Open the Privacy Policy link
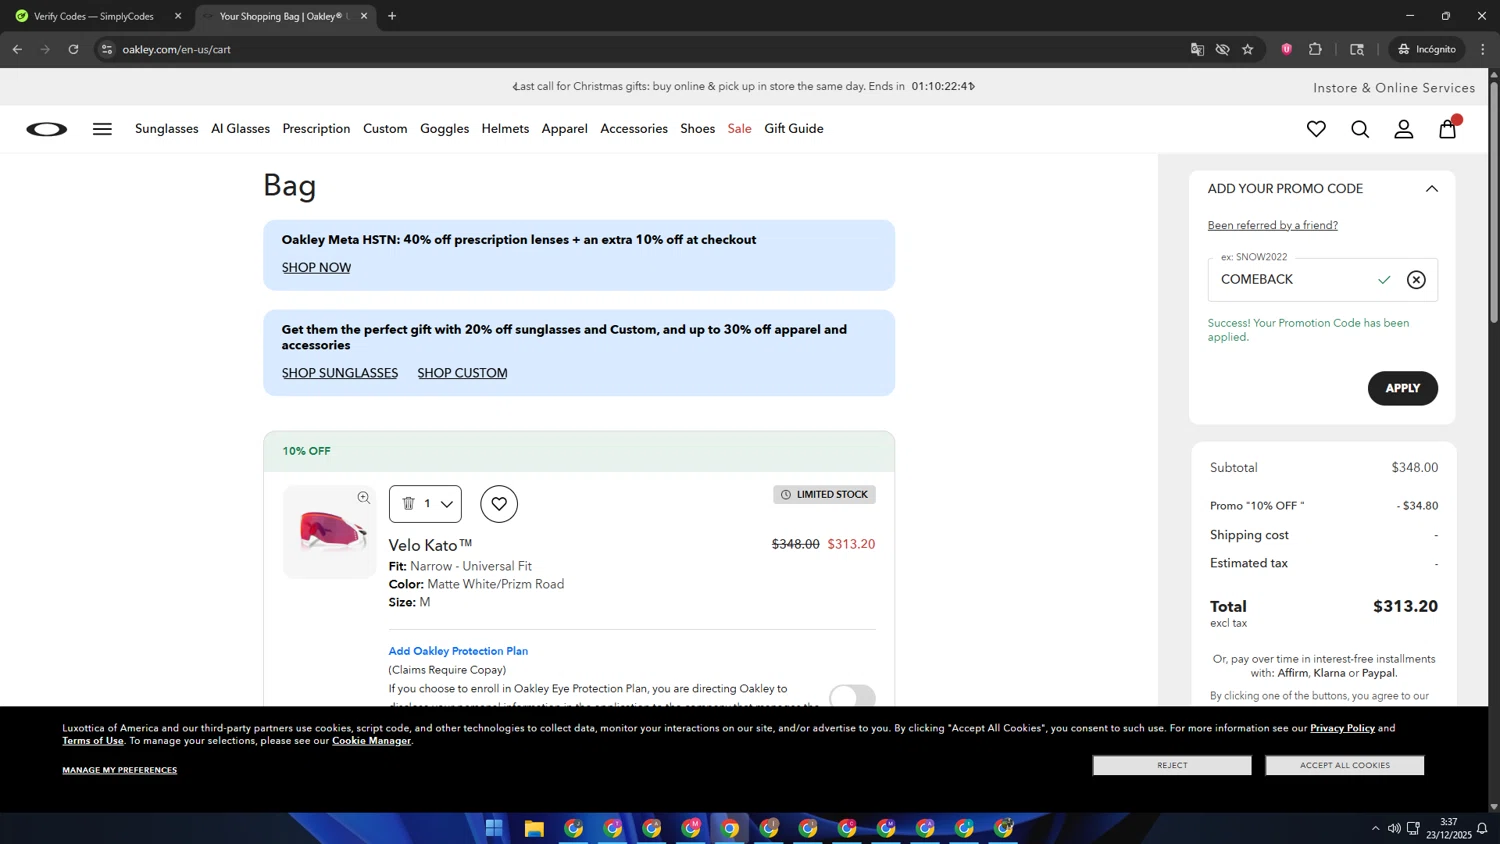Image resolution: width=1500 pixels, height=844 pixels. (1342, 728)
